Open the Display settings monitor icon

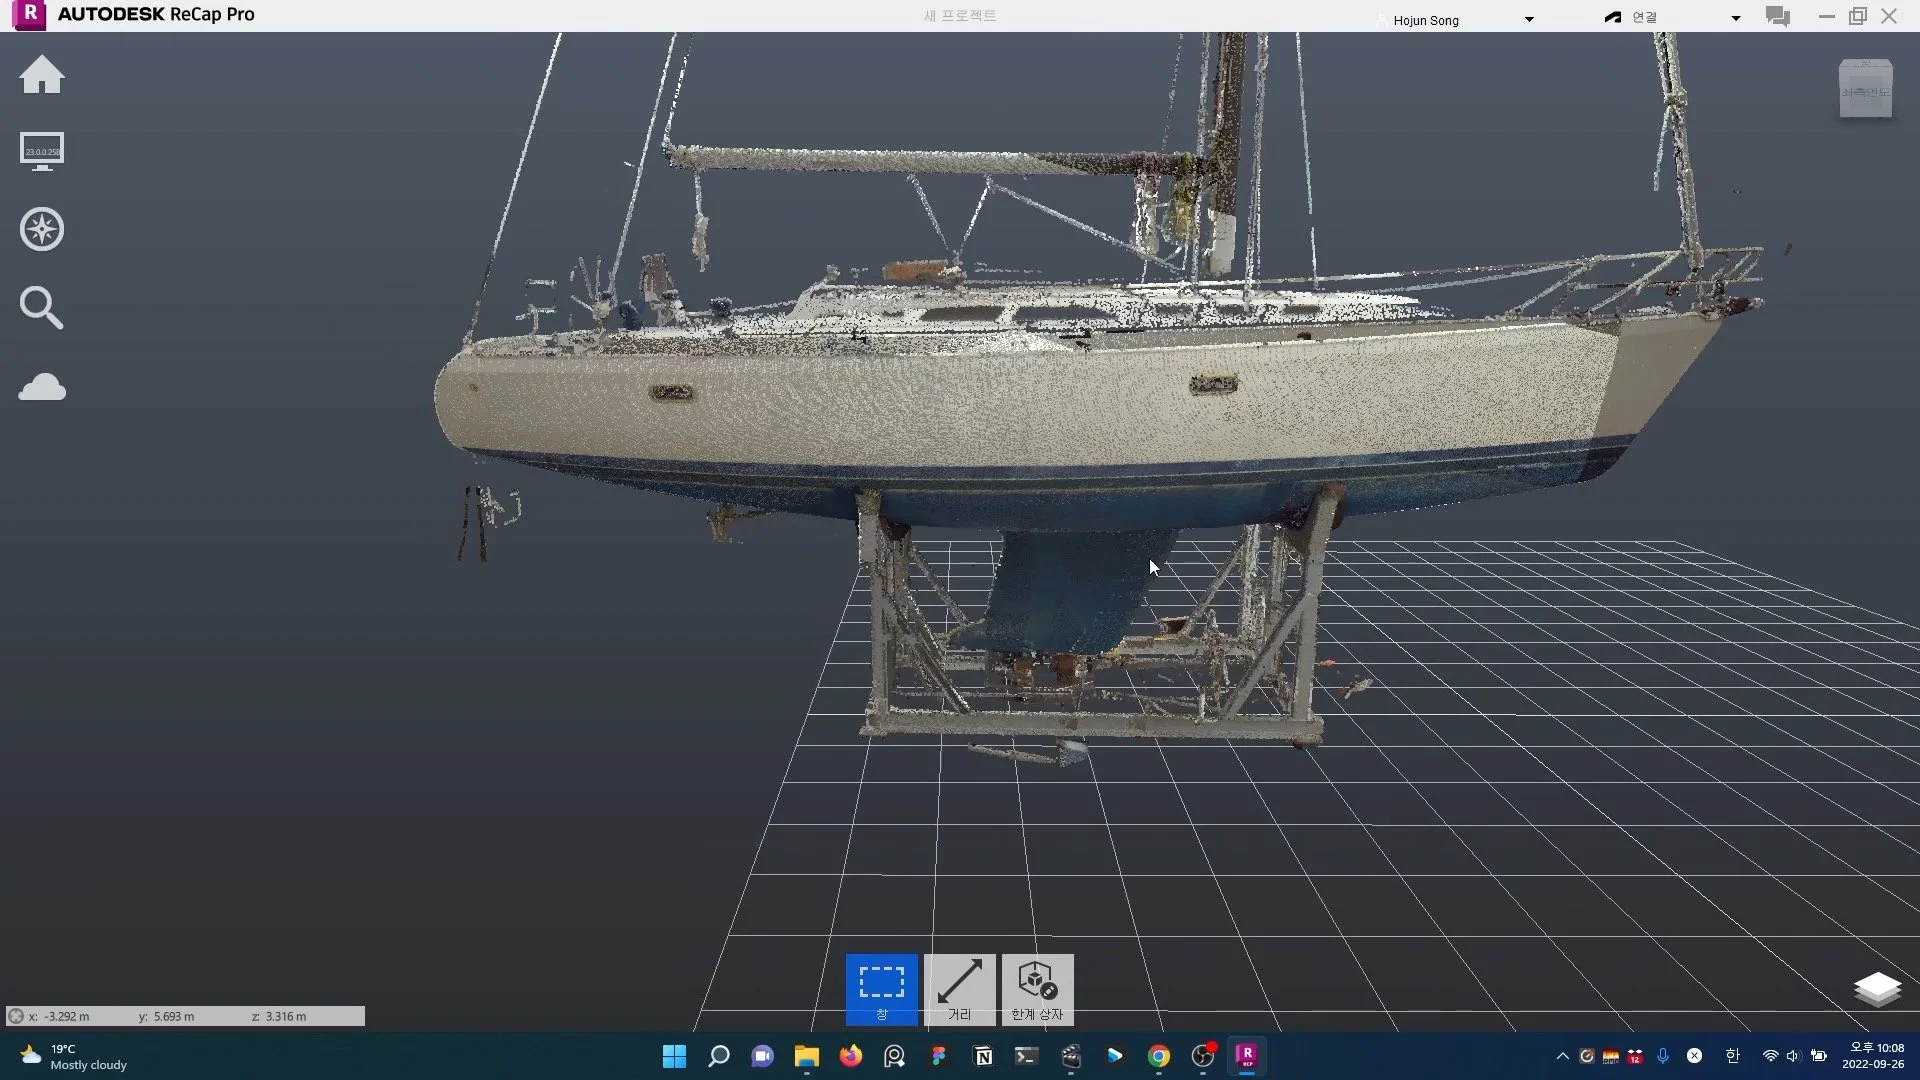coord(42,152)
